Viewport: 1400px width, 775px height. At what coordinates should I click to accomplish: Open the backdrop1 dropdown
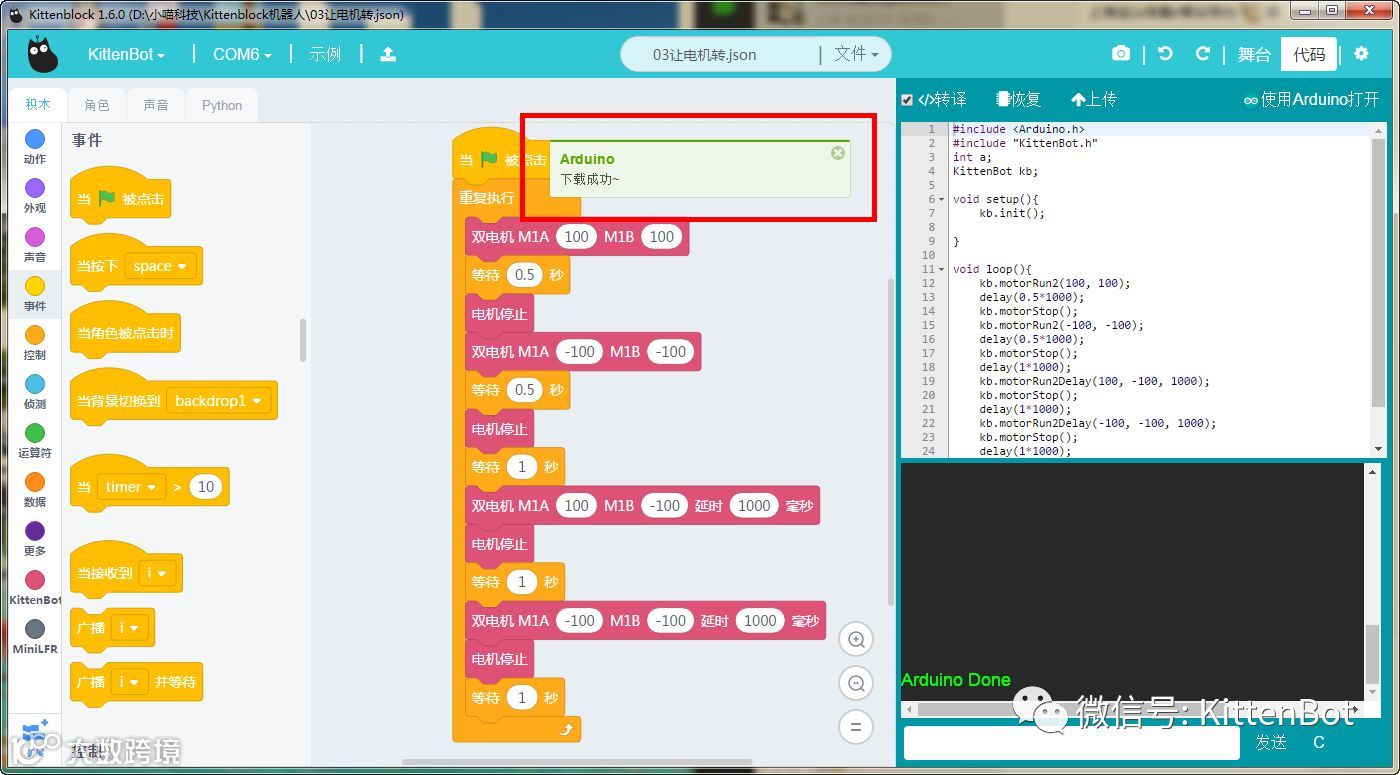pos(218,401)
